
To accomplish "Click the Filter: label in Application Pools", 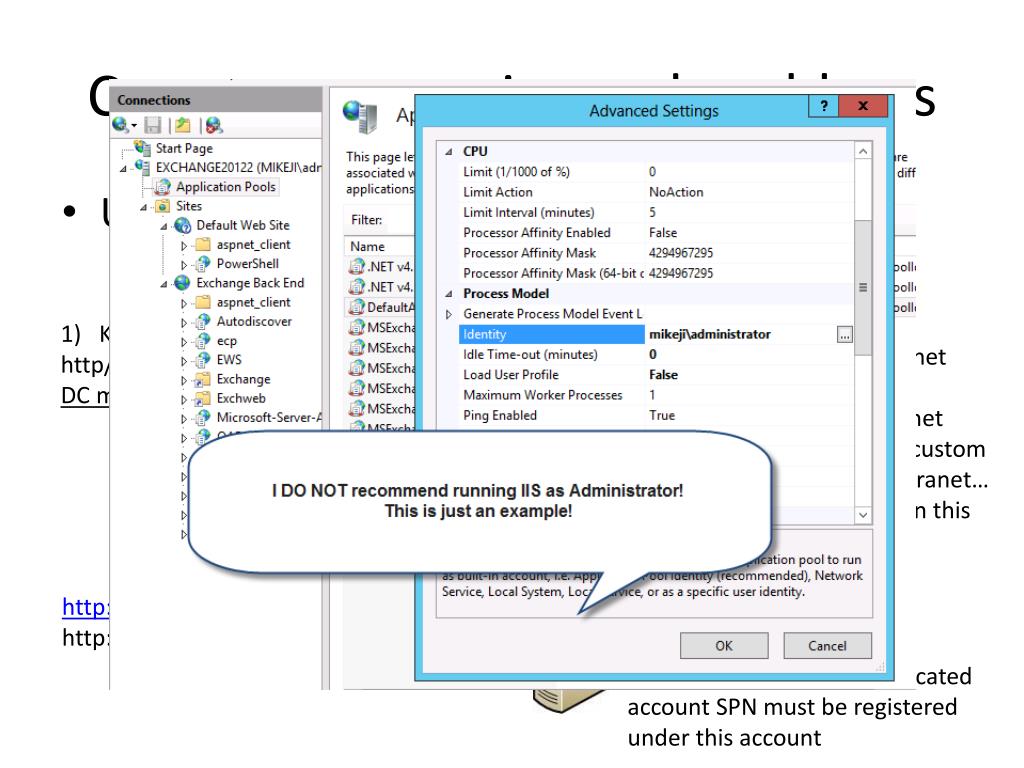I will point(366,220).
